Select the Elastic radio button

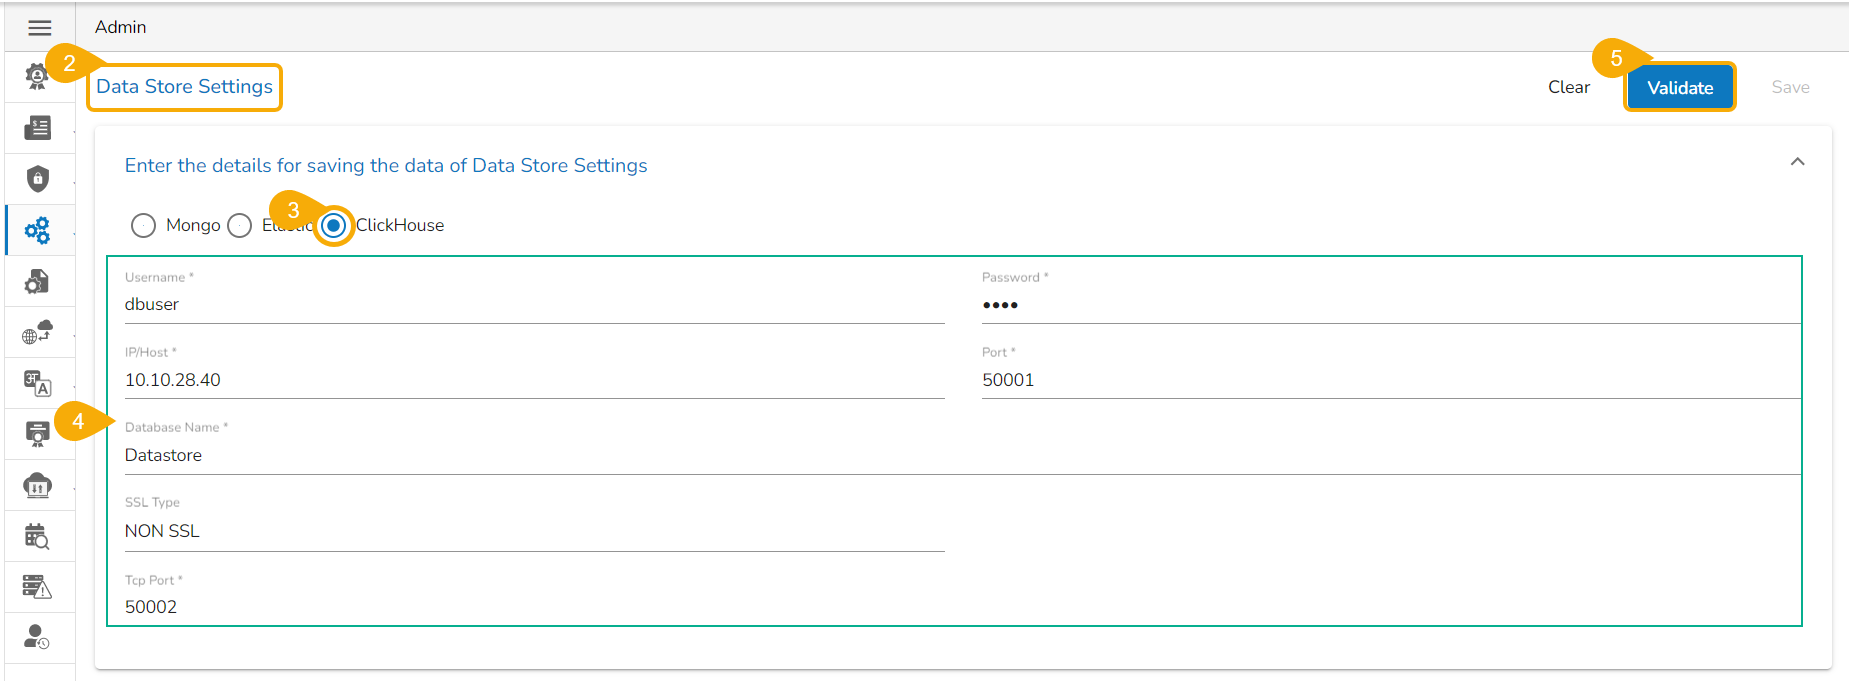(240, 226)
